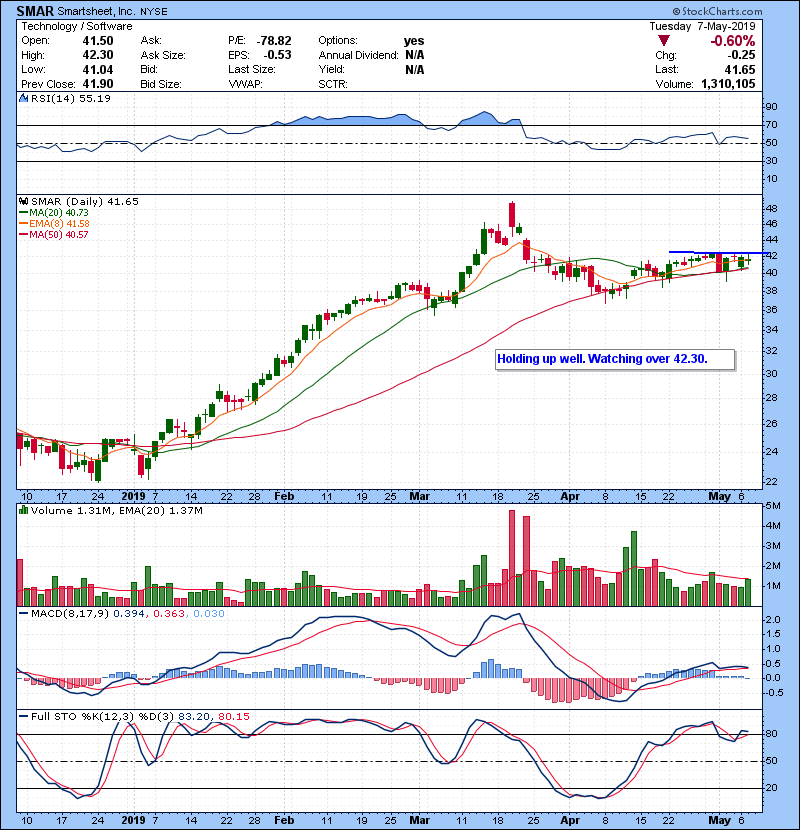800x830 pixels.
Task: Click the MA(20) 40.73 legend text
Action: [x=59, y=213]
